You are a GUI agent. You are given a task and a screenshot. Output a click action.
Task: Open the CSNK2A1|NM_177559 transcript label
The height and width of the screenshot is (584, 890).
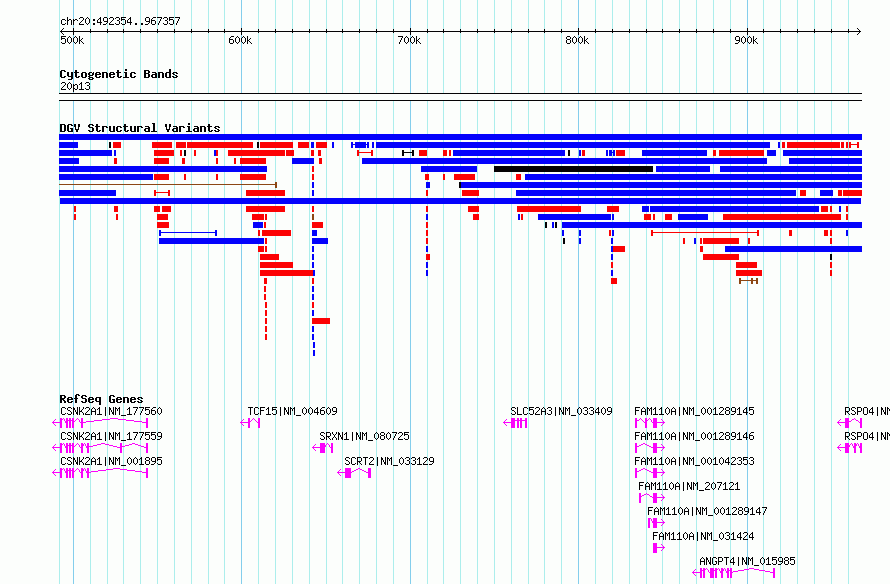[x=111, y=436]
